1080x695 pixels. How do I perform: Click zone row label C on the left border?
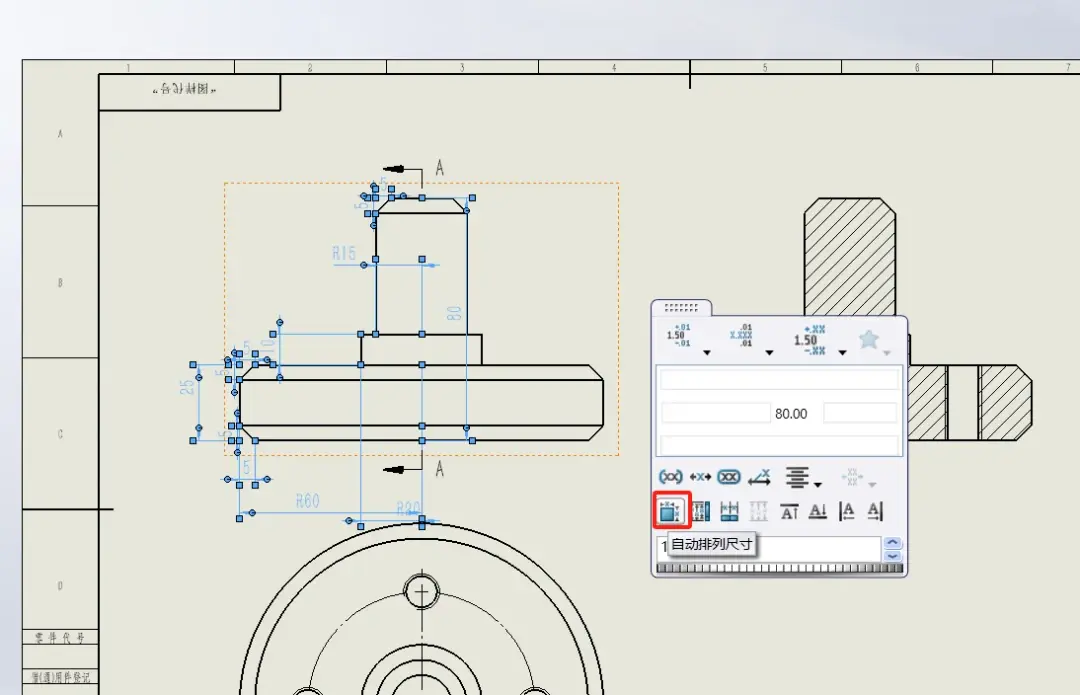(x=60, y=434)
